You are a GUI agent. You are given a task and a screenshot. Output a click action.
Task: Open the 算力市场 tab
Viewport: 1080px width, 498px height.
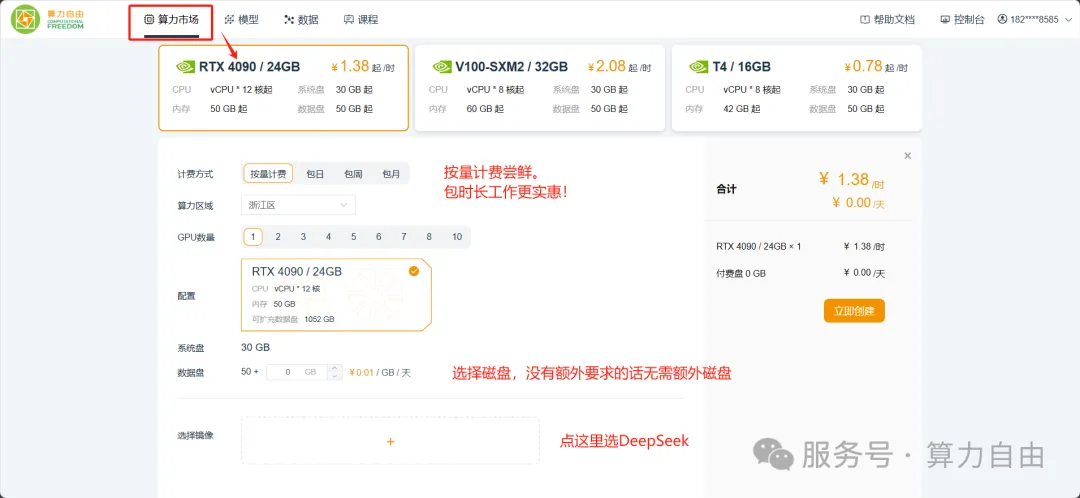point(171,19)
